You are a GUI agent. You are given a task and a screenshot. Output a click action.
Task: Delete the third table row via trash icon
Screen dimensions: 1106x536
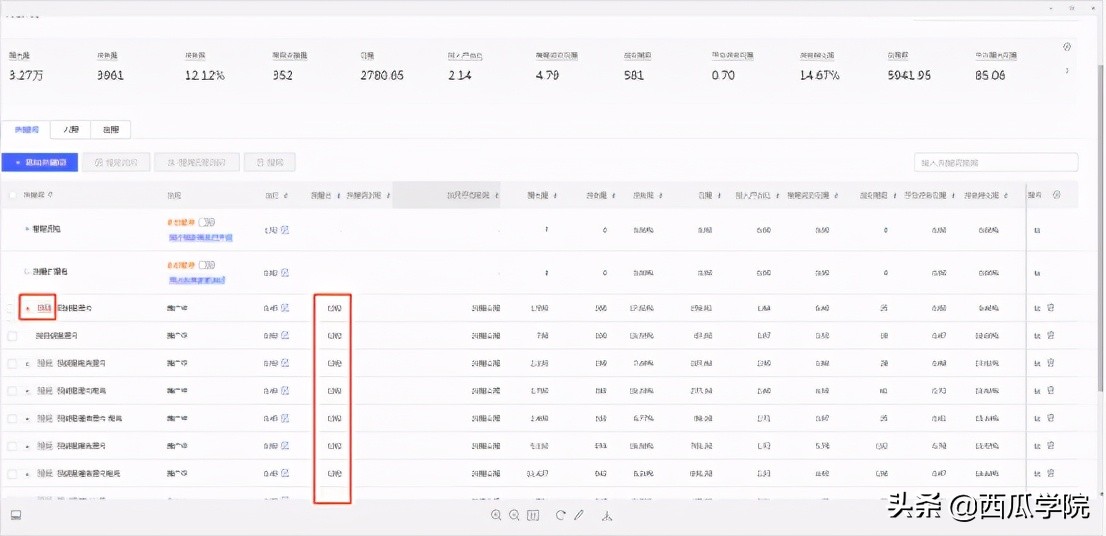click(x=1050, y=307)
